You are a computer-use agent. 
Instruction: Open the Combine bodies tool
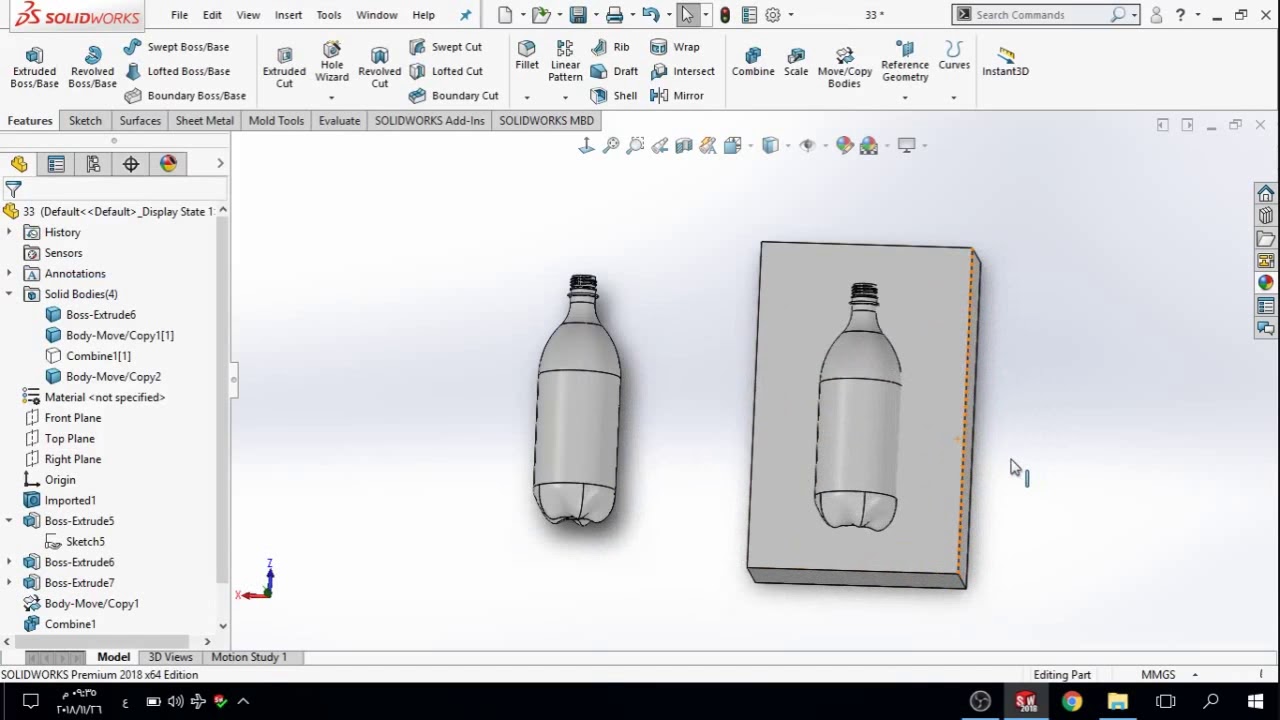tap(753, 62)
